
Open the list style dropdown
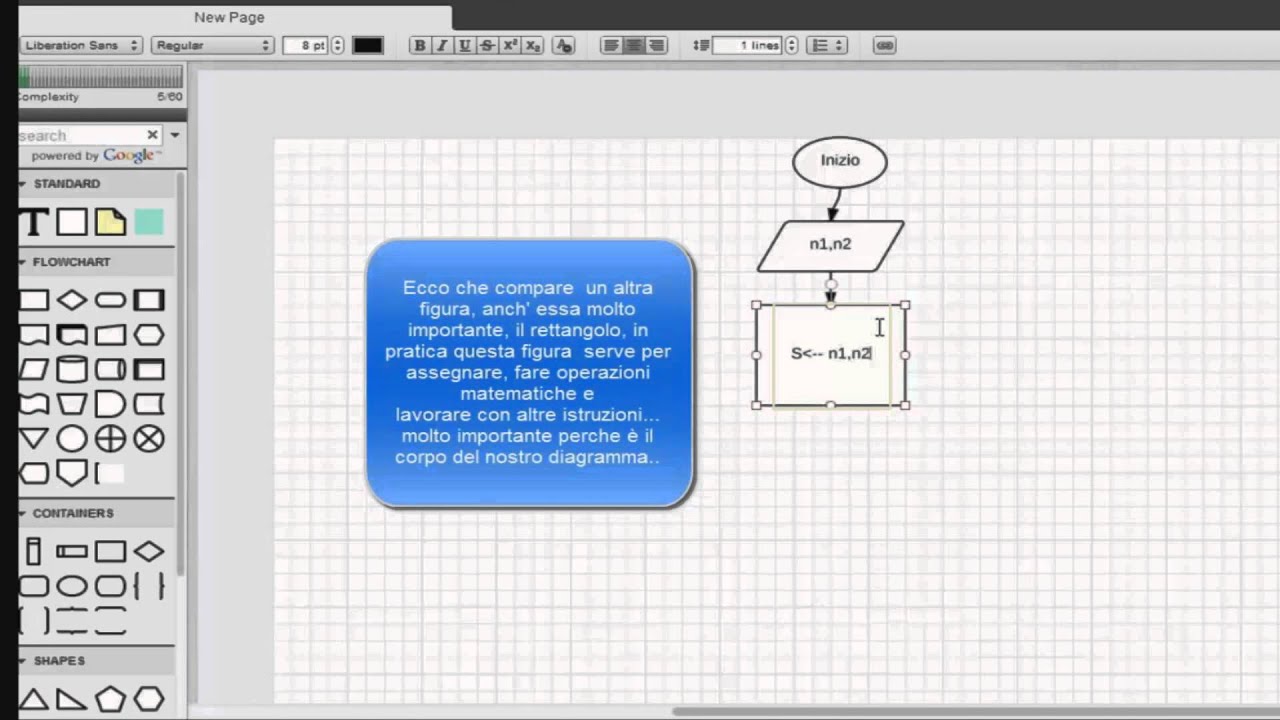[x=827, y=45]
